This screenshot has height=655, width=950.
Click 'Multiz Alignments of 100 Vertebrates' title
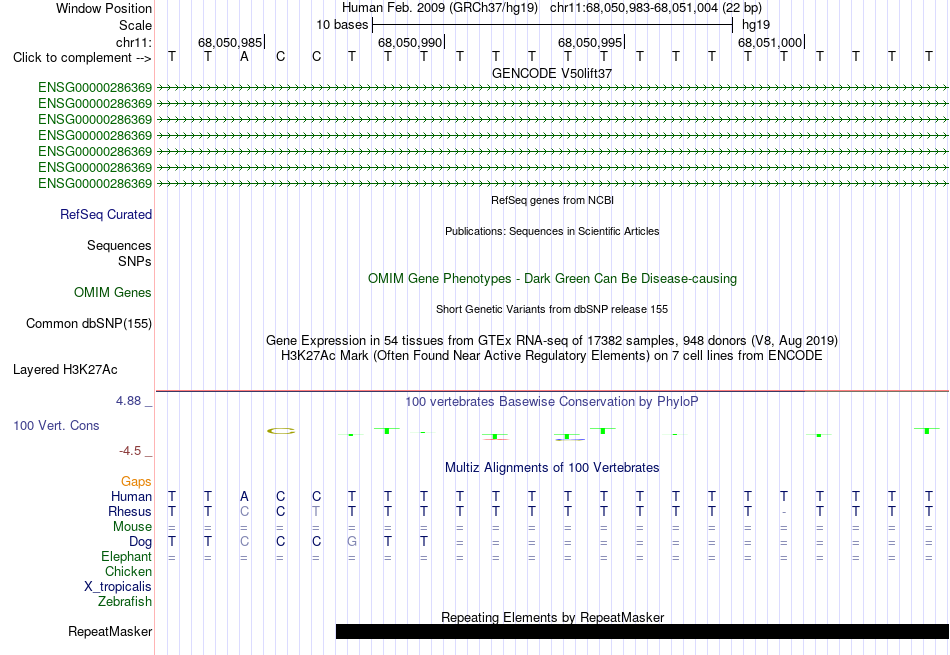click(552, 468)
